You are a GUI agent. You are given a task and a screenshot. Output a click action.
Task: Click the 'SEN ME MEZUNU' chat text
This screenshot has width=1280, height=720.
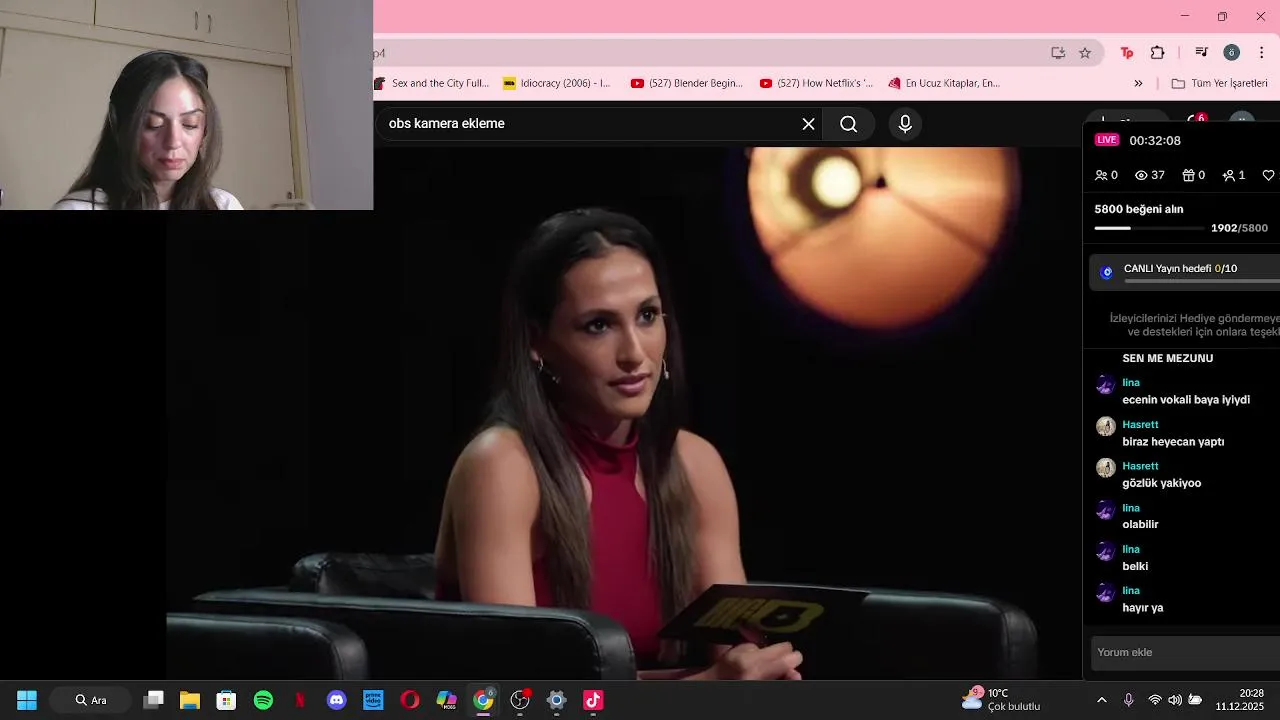pyautogui.click(x=1168, y=358)
